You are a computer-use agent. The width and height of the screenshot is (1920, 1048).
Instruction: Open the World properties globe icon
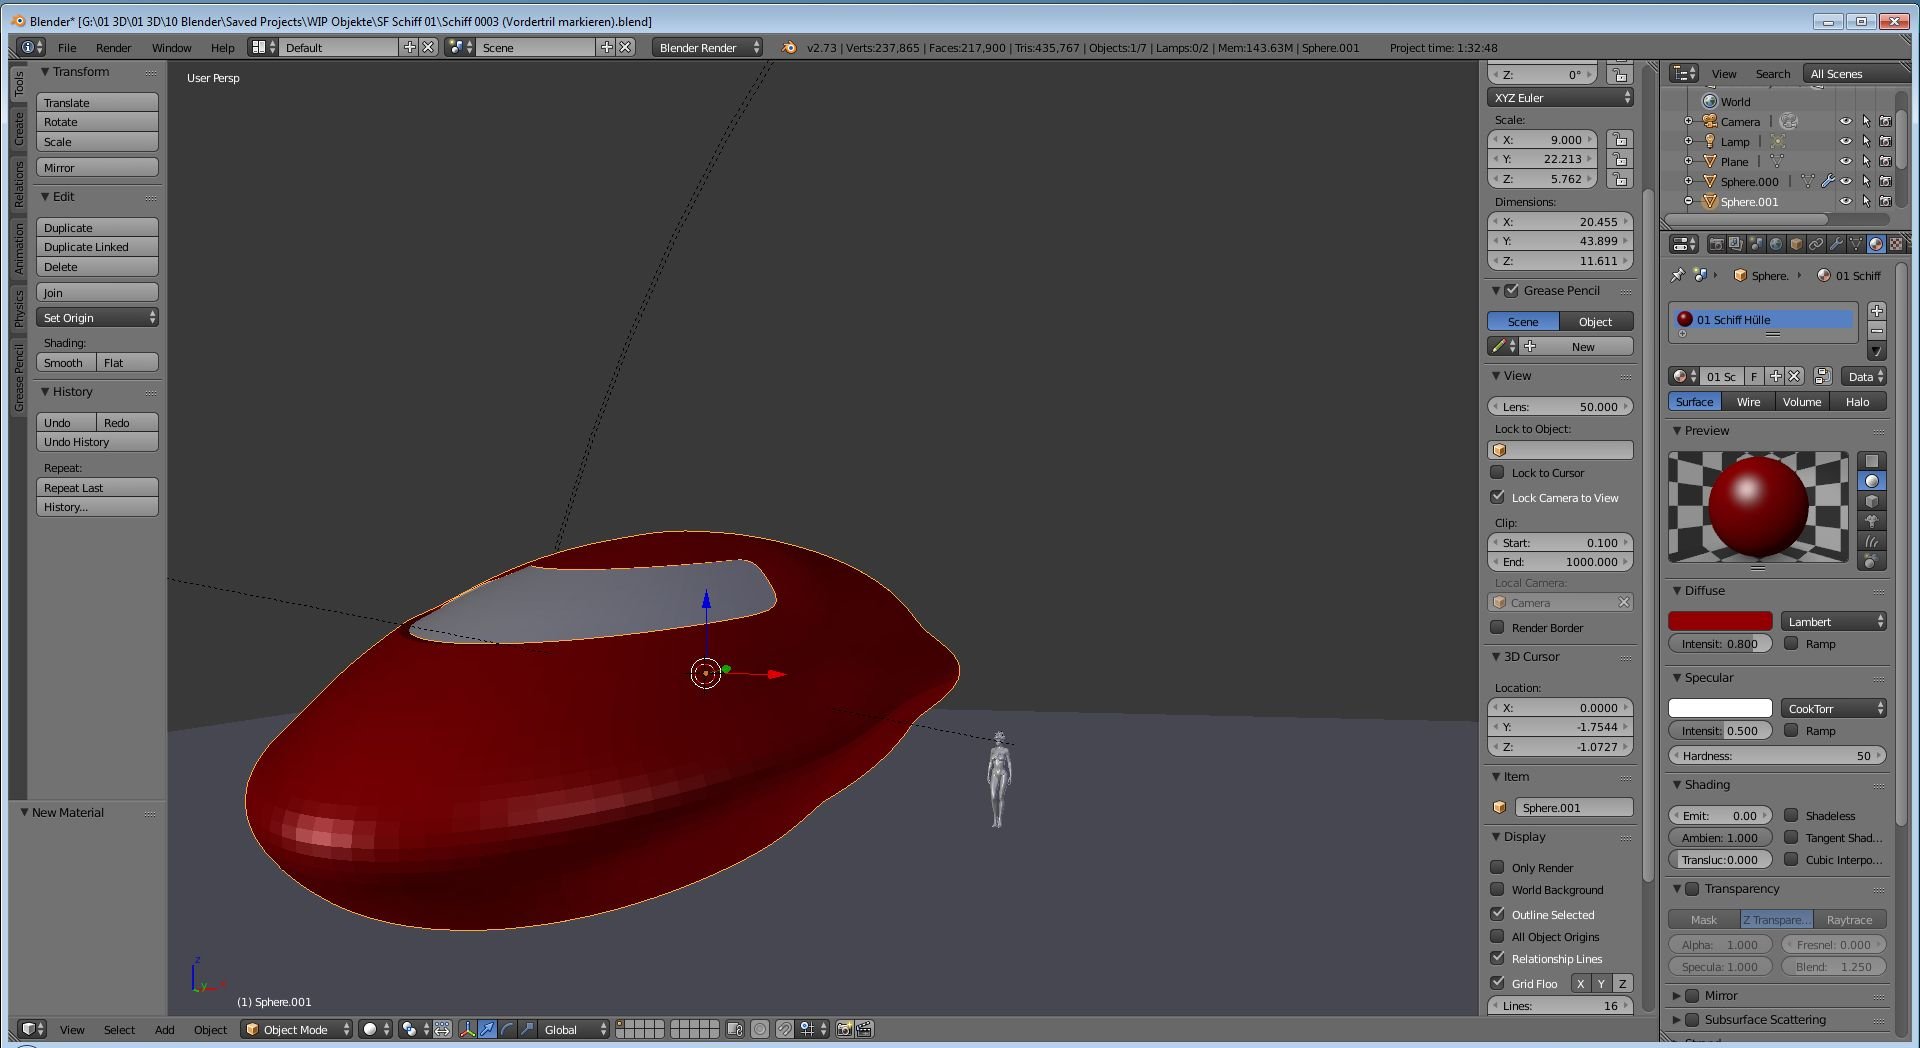click(1776, 244)
